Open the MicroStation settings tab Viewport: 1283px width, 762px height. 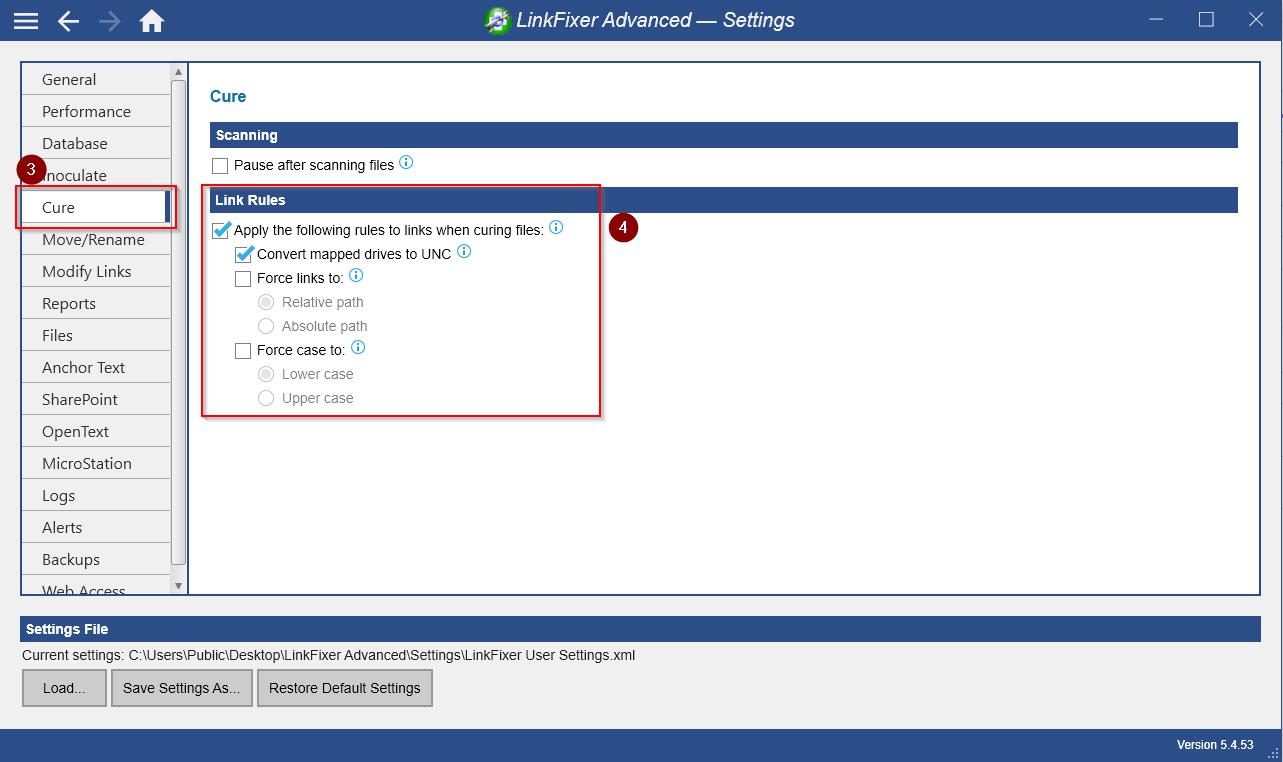pyautogui.click(x=96, y=463)
